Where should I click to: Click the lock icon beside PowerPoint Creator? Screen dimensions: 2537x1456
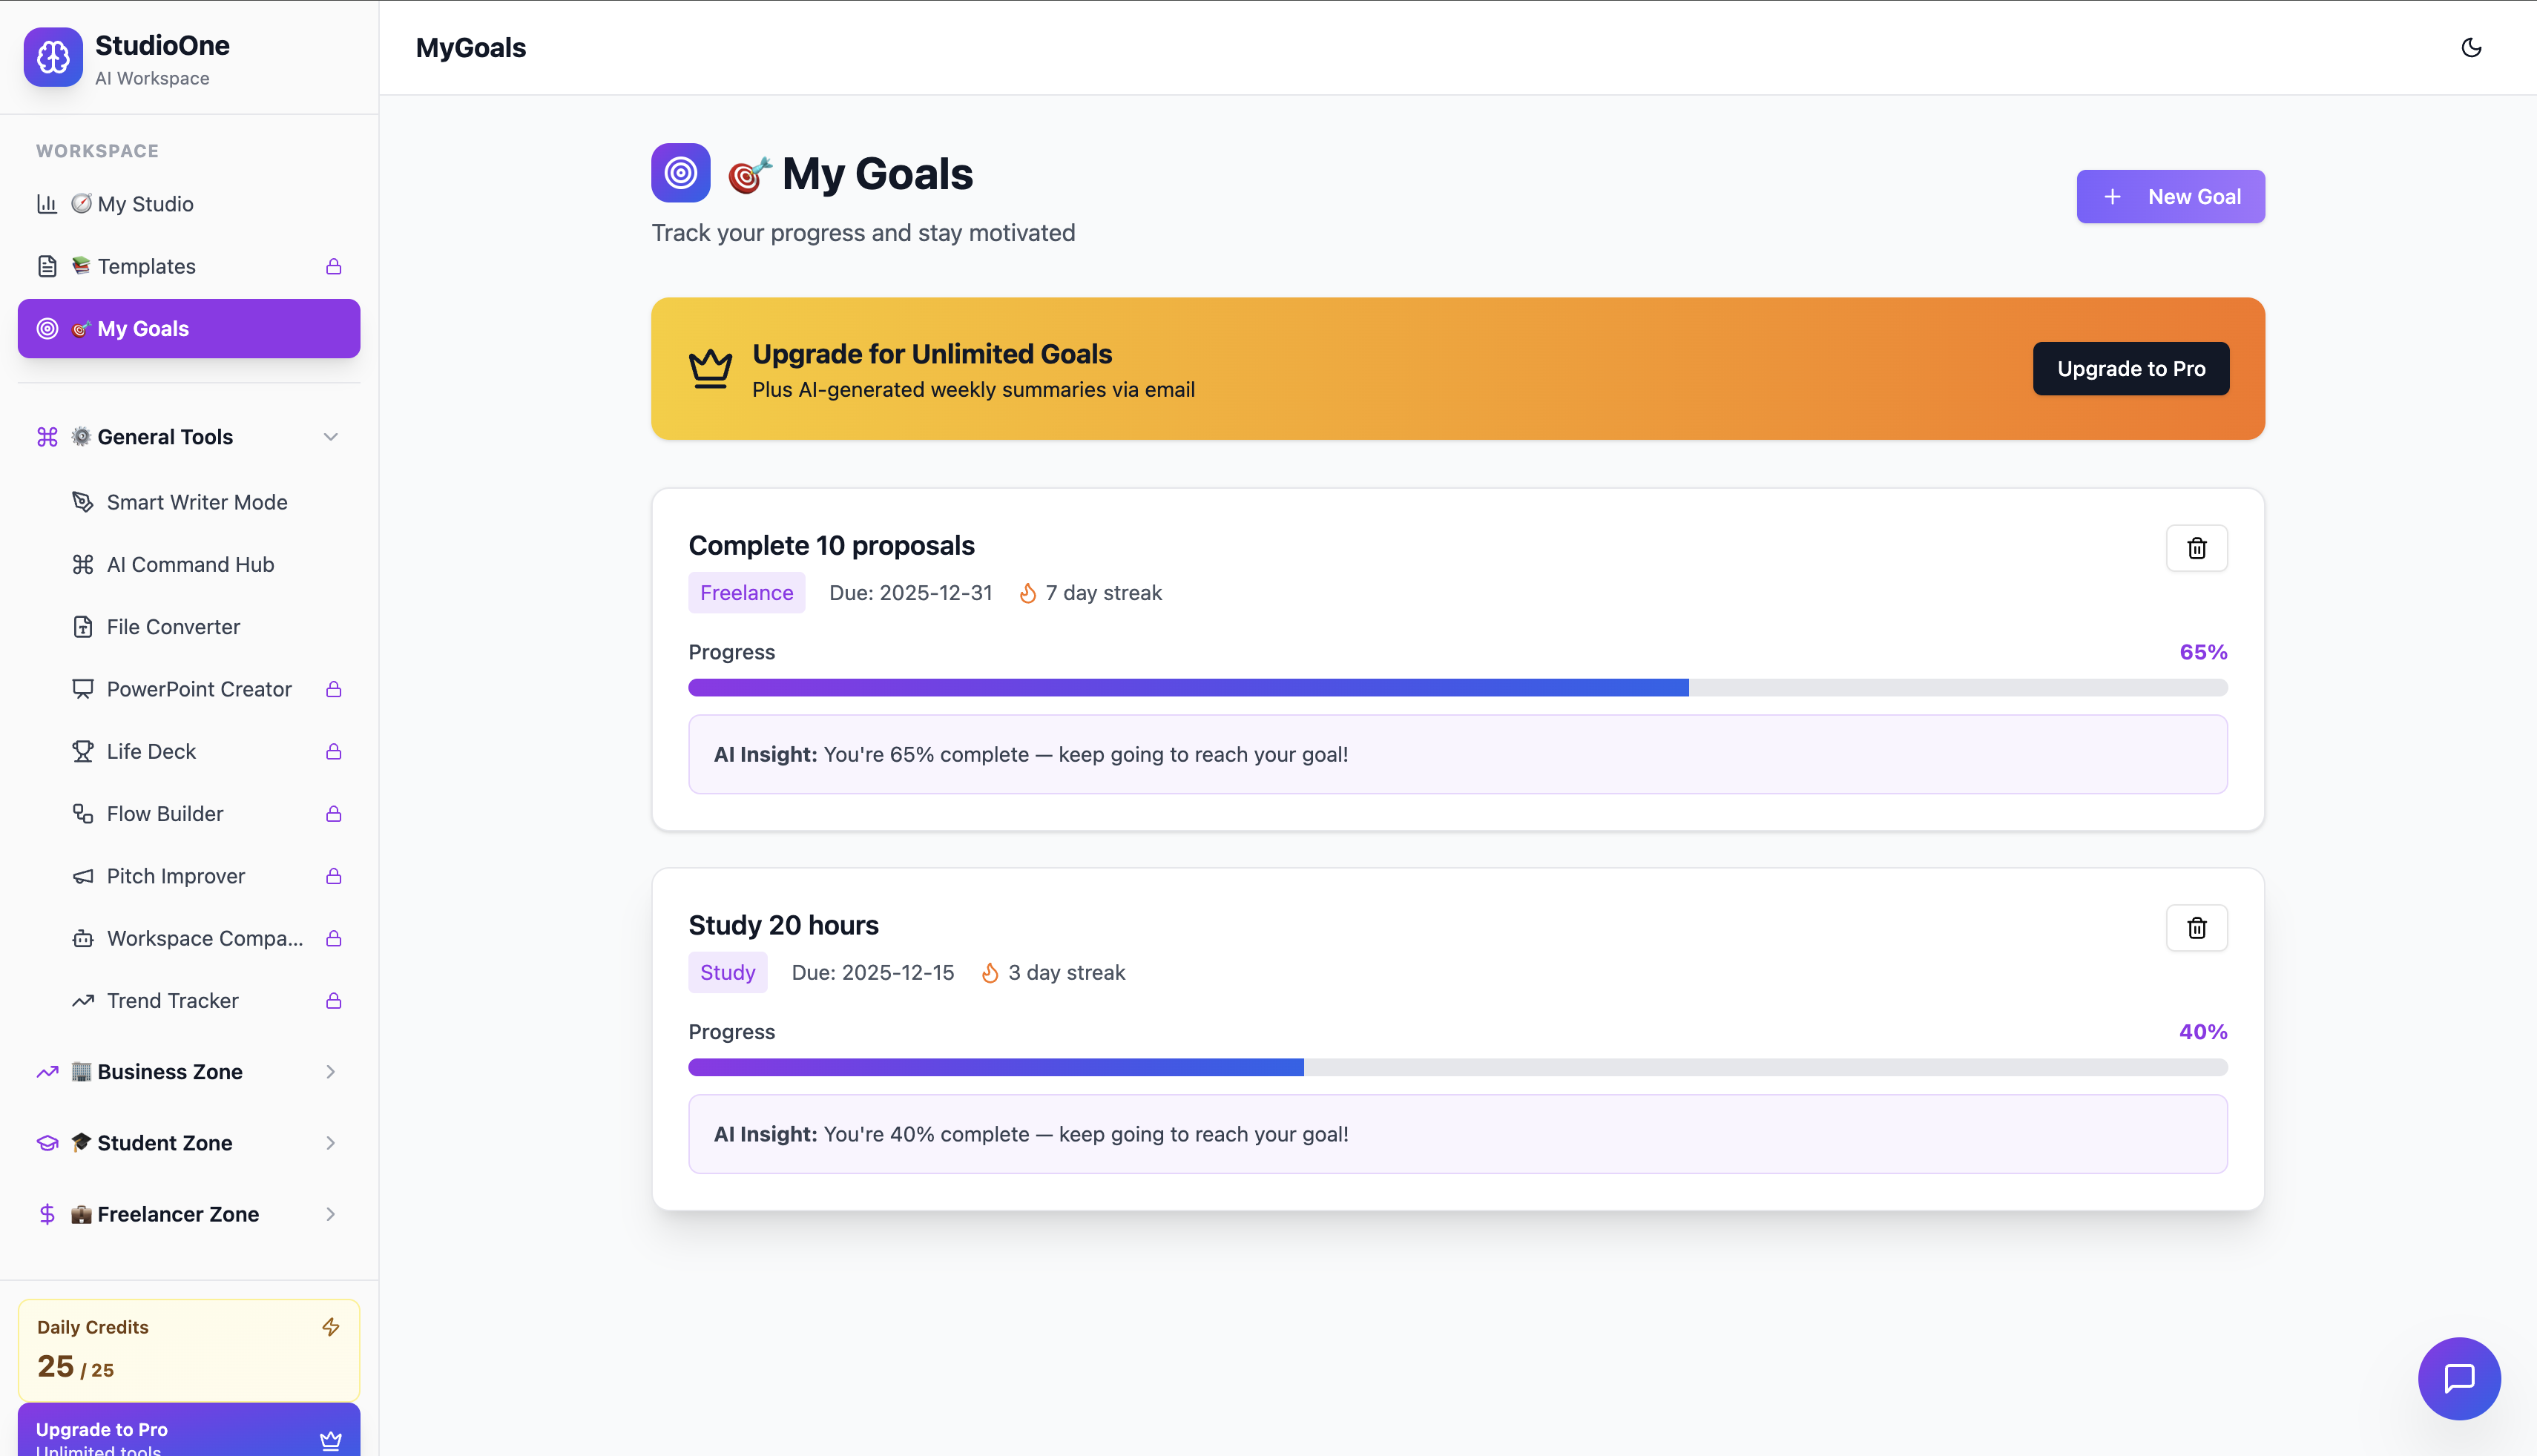pos(334,689)
